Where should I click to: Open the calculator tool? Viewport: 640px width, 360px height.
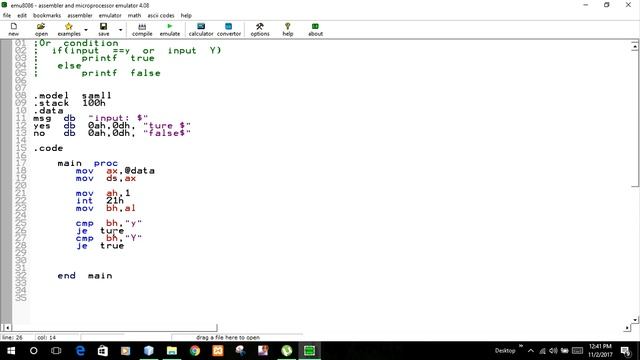201,29
